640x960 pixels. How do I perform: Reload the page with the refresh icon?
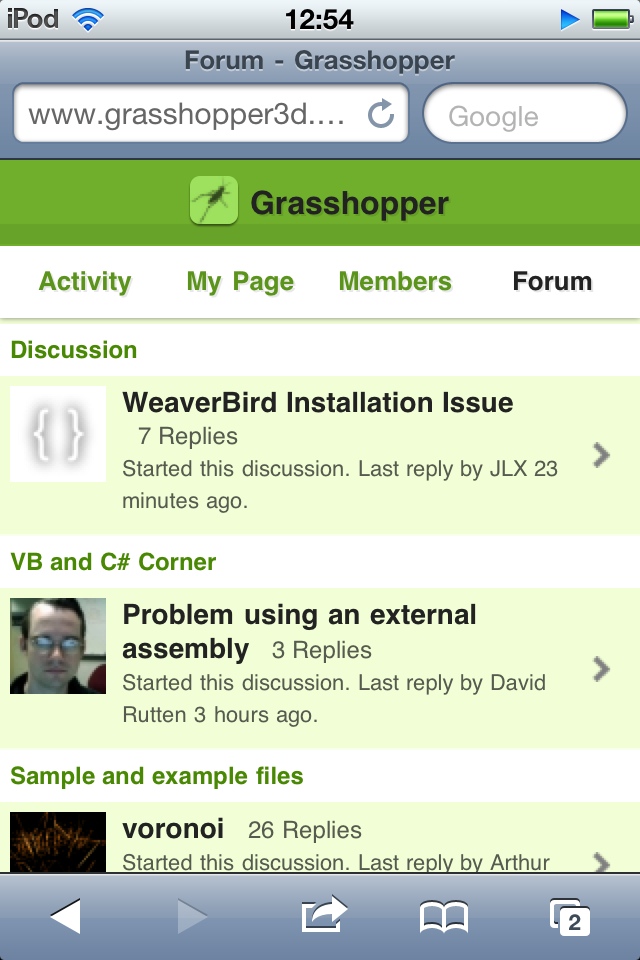coord(381,115)
